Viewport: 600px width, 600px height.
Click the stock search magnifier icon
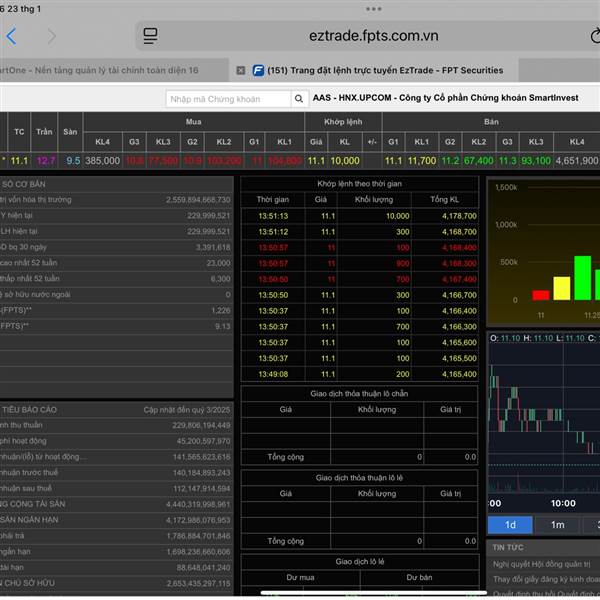pos(299,99)
